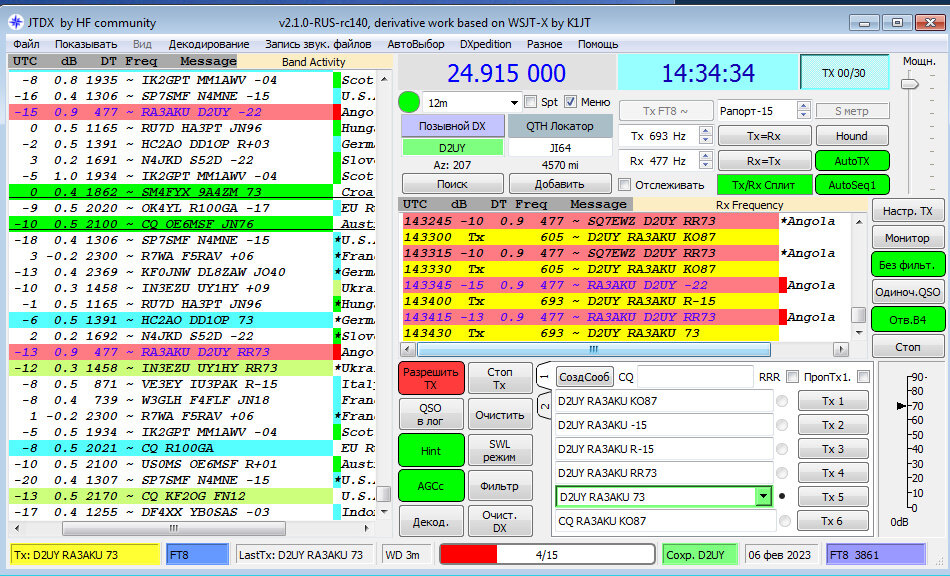Step the Рапорт-15 report value
The width and height of the screenshot is (950, 576).
pos(803,111)
